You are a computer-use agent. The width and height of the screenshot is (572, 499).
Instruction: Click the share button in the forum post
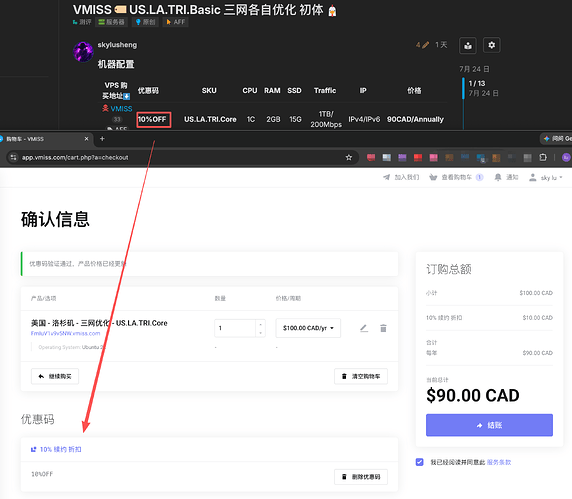pyautogui.click(x=468, y=46)
